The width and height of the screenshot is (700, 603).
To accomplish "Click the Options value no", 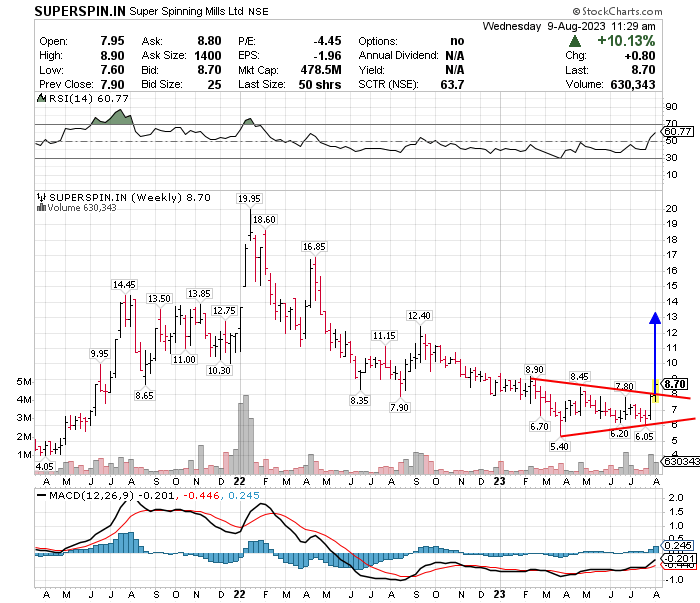I will tap(457, 41).
